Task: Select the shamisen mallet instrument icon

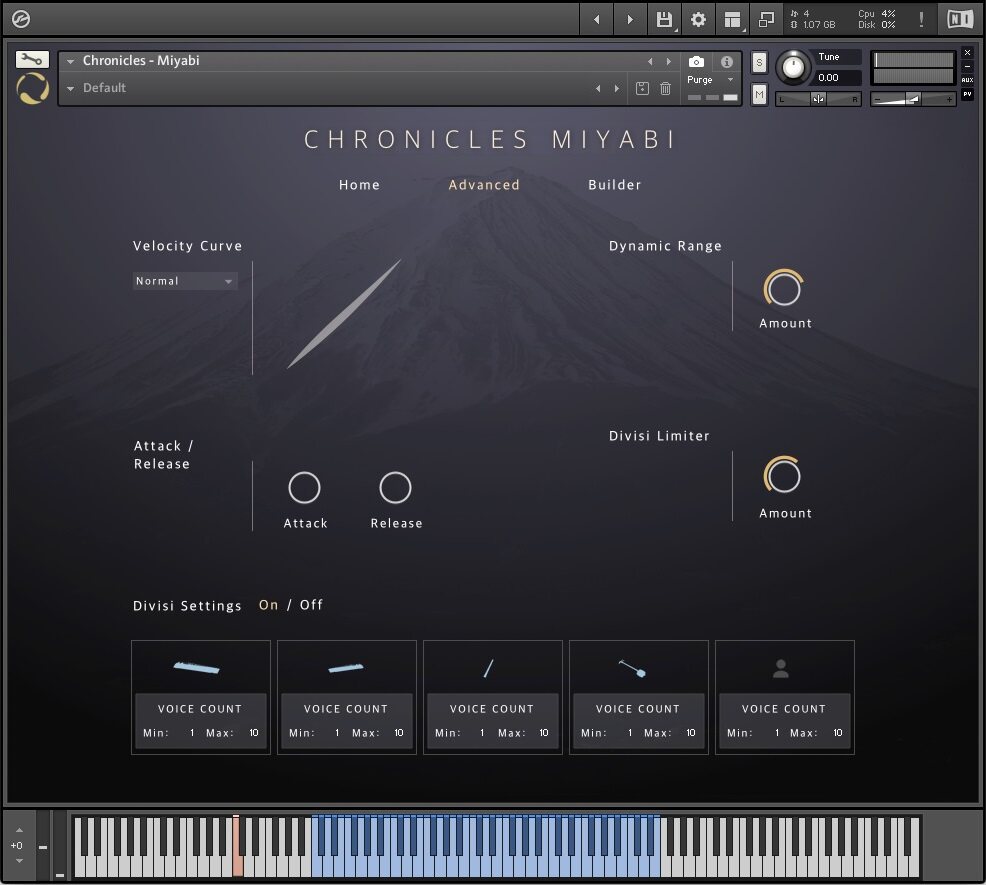Action: (x=633, y=668)
